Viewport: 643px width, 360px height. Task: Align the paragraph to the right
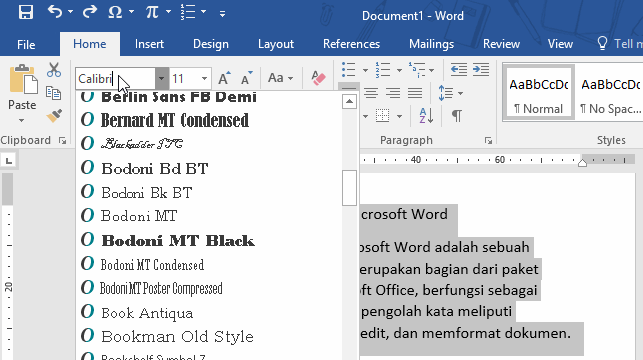pos(393,93)
